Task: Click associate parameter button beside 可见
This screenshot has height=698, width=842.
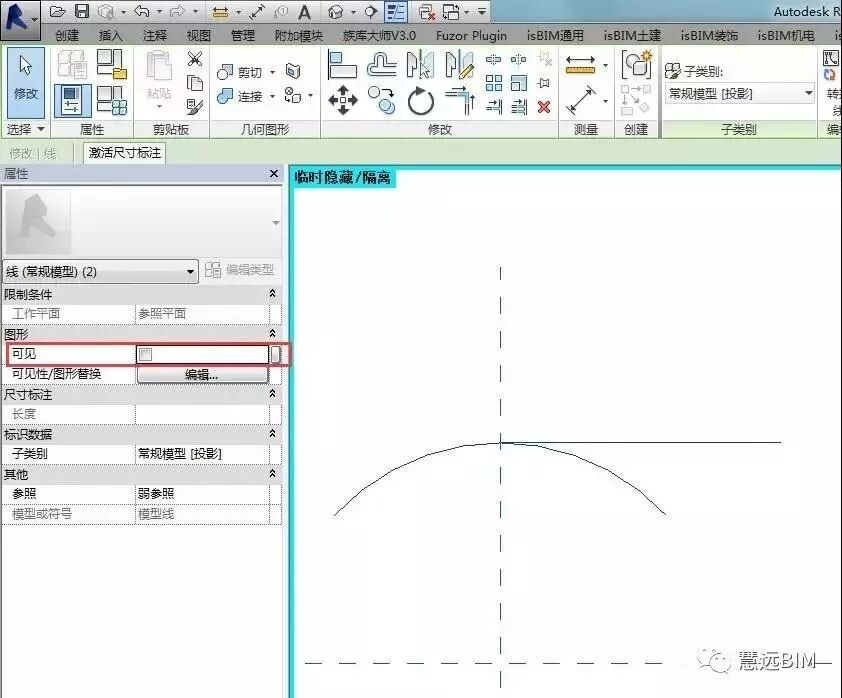Action: [x=275, y=354]
